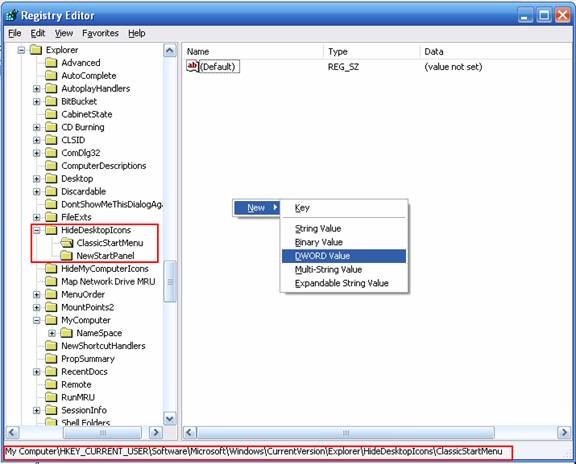Click the open ClassicStartMenu folder icon
The image size is (576, 464).
click(67, 242)
